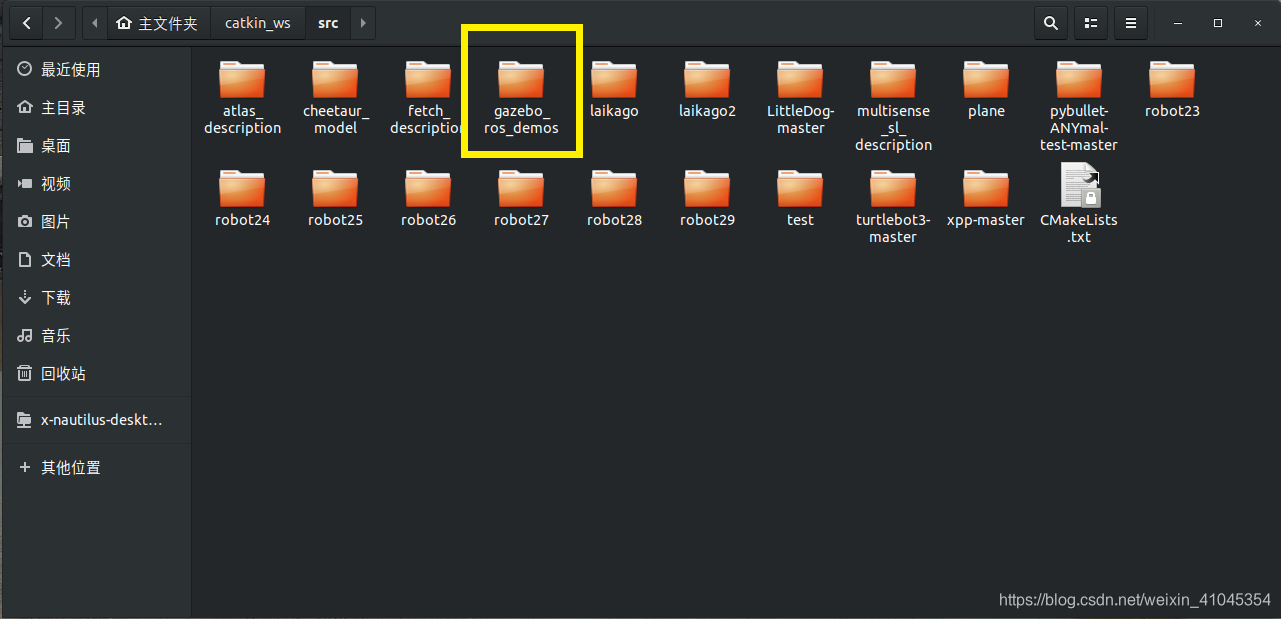1281x619 pixels.
Task: Toggle the list/grid view button
Action: click(1091, 22)
